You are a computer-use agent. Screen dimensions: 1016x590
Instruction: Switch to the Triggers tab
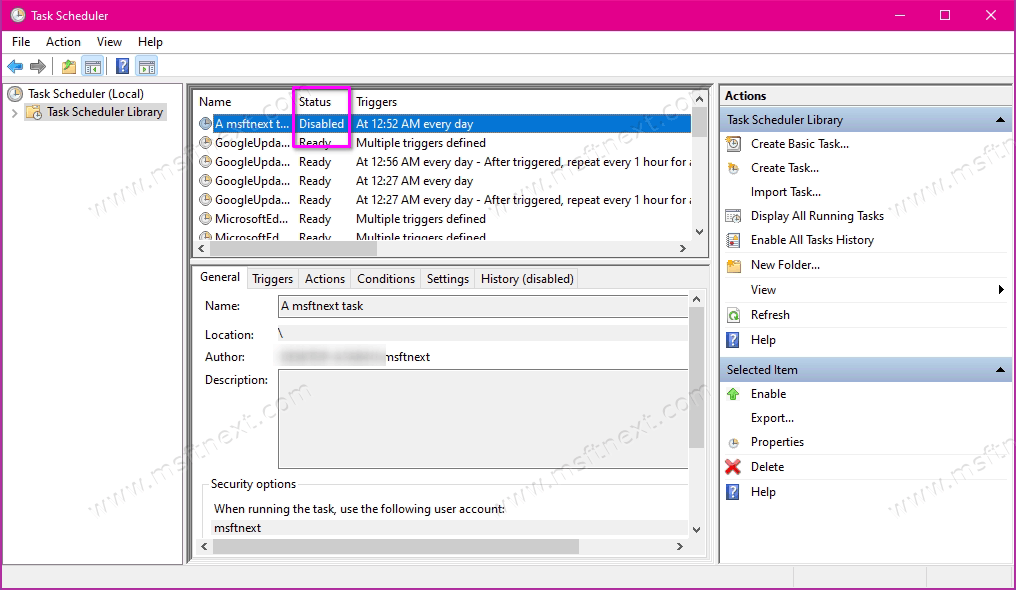pyautogui.click(x=272, y=278)
